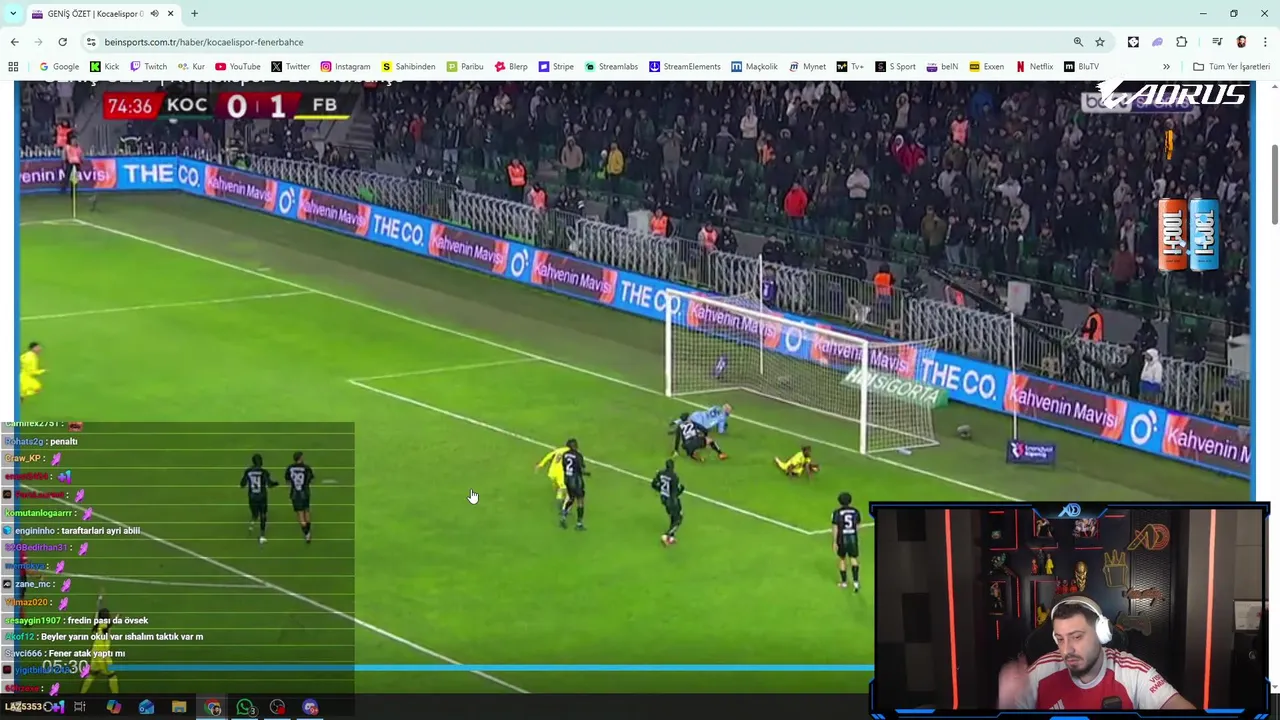1280x720 pixels.
Task: Open the BluTV bookmark
Action: [1082, 67]
